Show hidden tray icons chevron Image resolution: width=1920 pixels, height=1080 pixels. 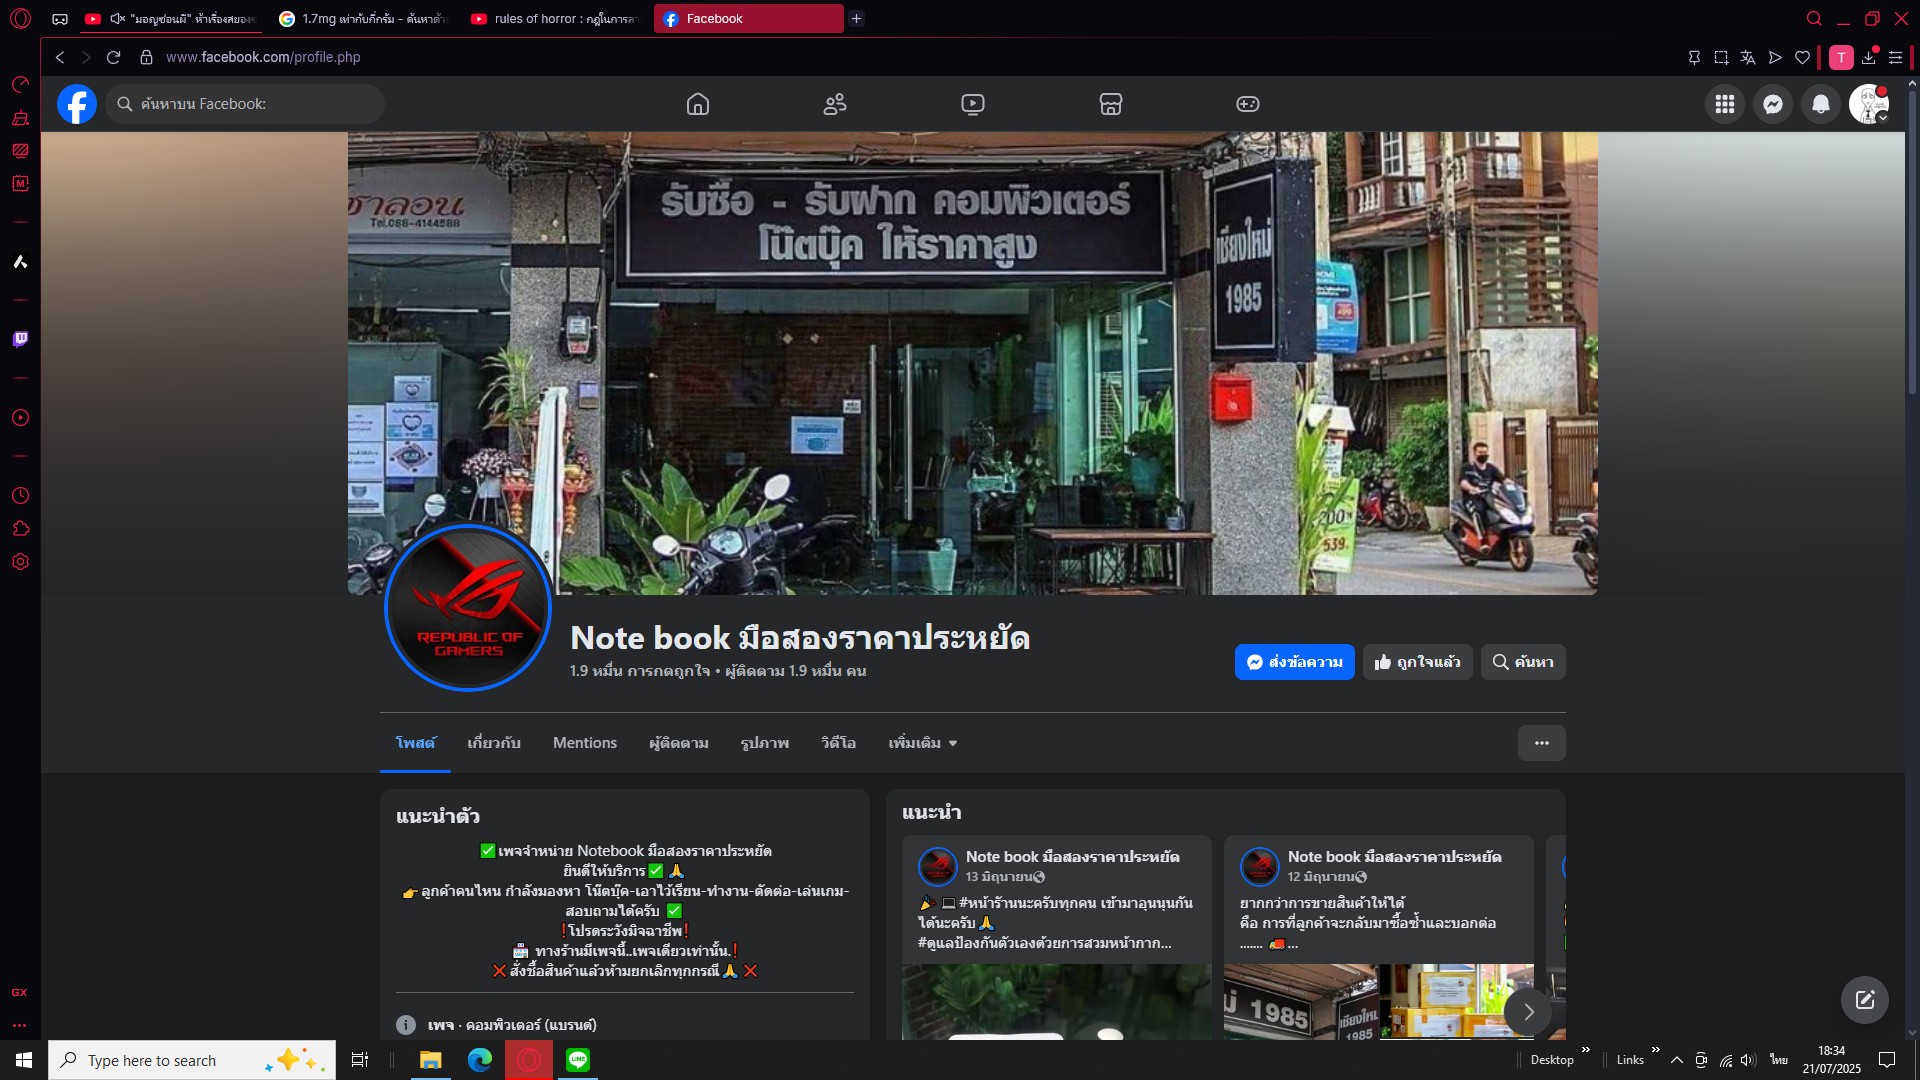(x=1677, y=1060)
